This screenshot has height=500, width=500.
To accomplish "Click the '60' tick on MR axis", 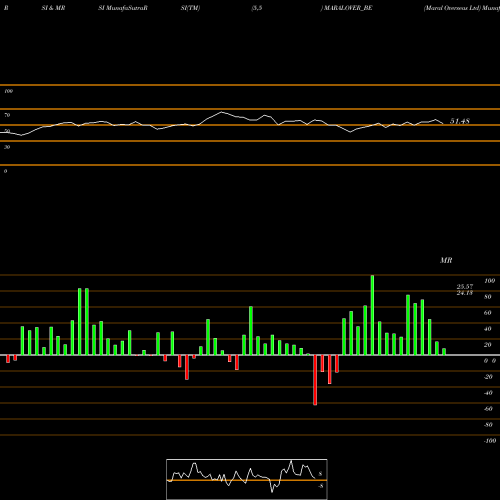I will point(488,313).
